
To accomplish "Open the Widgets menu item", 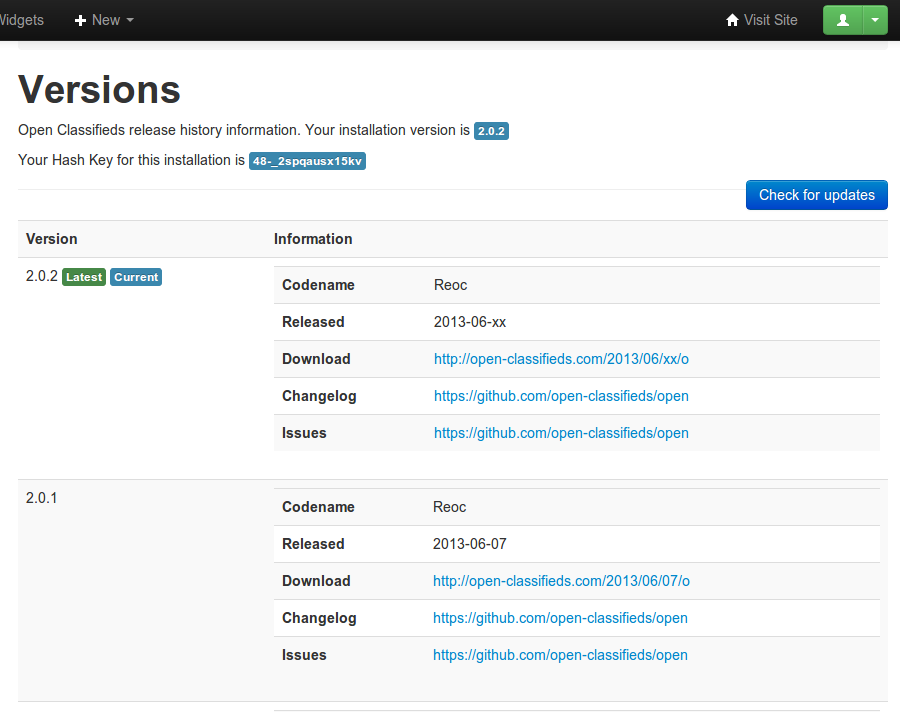I will 20,20.
